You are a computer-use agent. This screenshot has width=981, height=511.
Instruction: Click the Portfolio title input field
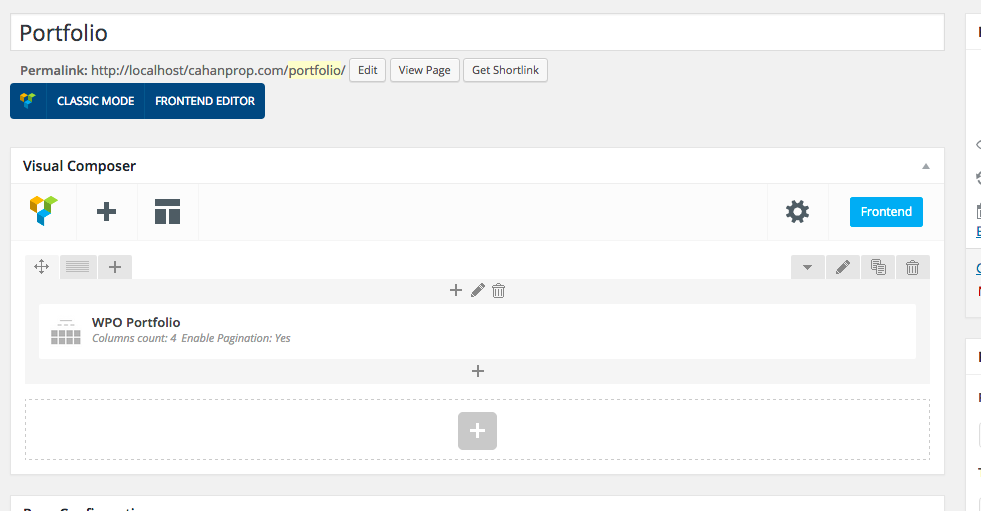(477, 33)
